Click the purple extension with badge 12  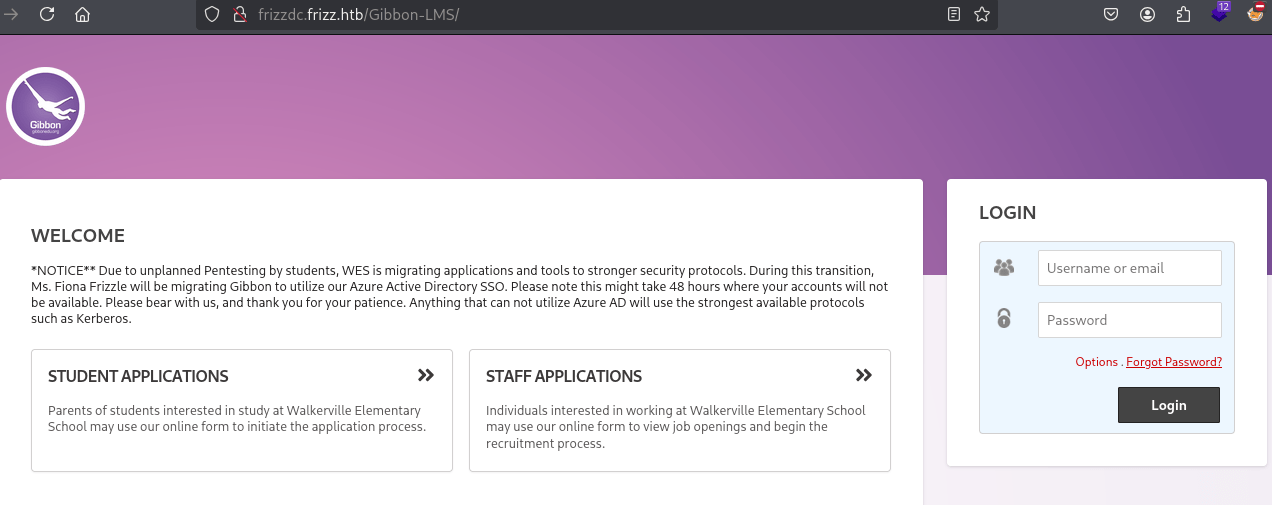tap(1219, 14)
